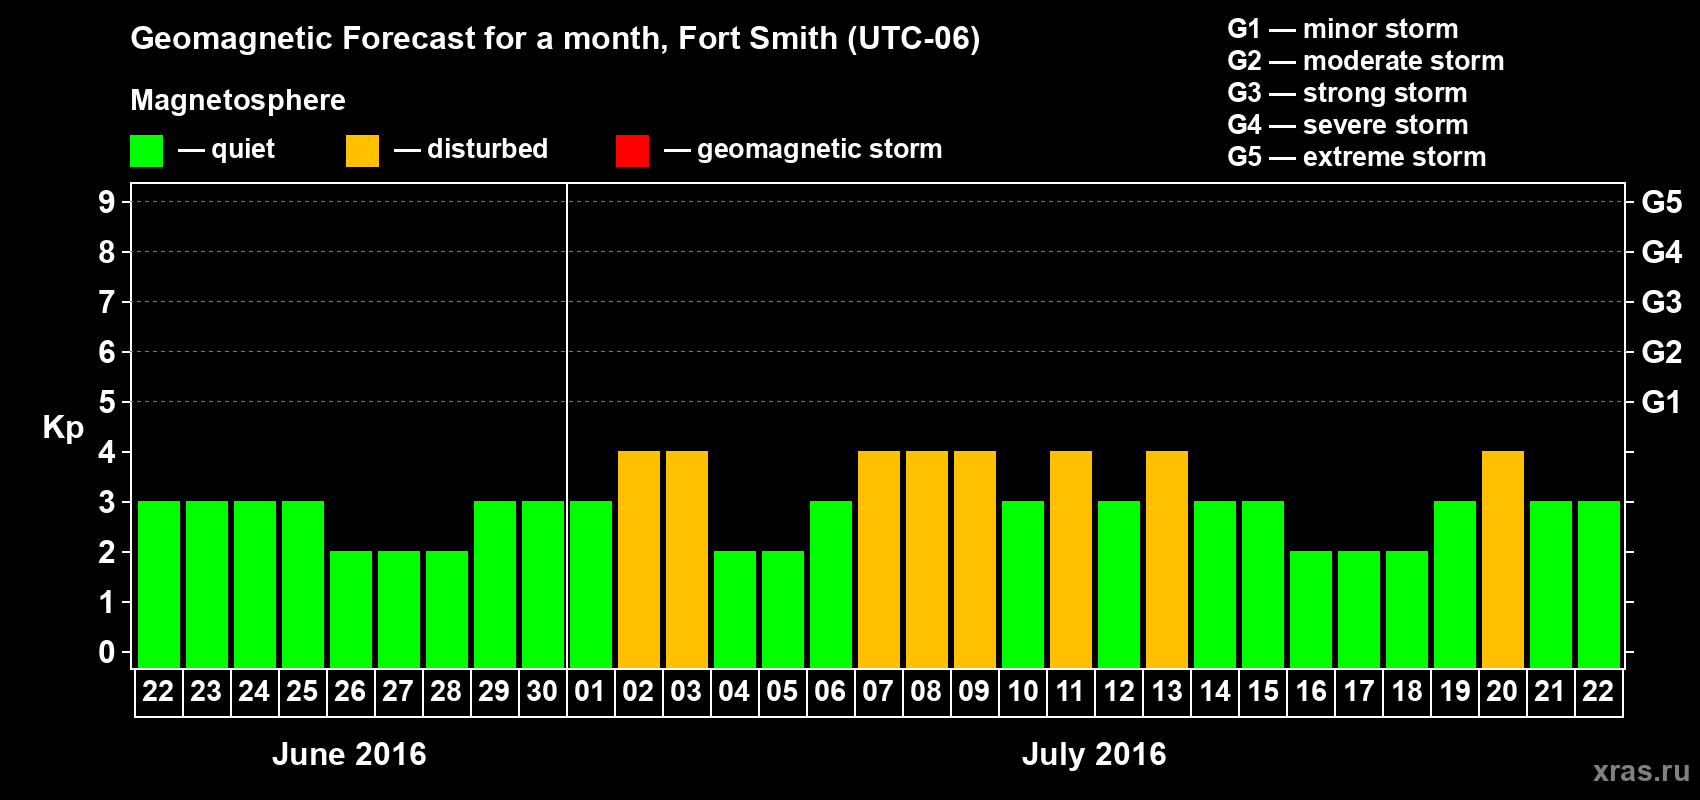Click the G1 right-axis label

click(x=1662, y=402)
